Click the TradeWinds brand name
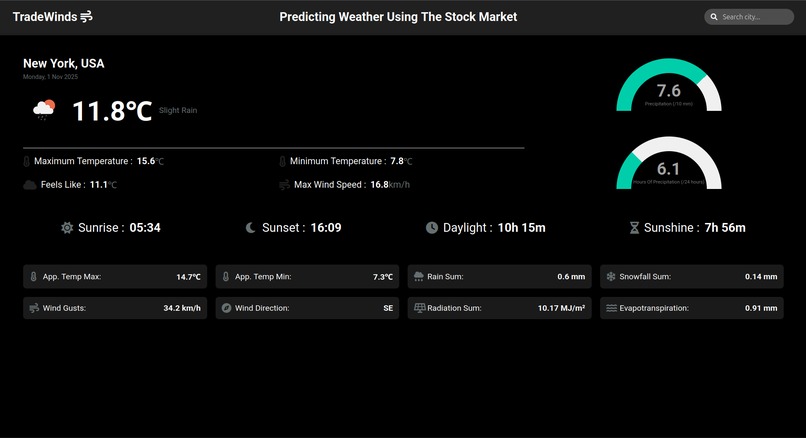Screen dimensions: 806x438 click(45, 17)
